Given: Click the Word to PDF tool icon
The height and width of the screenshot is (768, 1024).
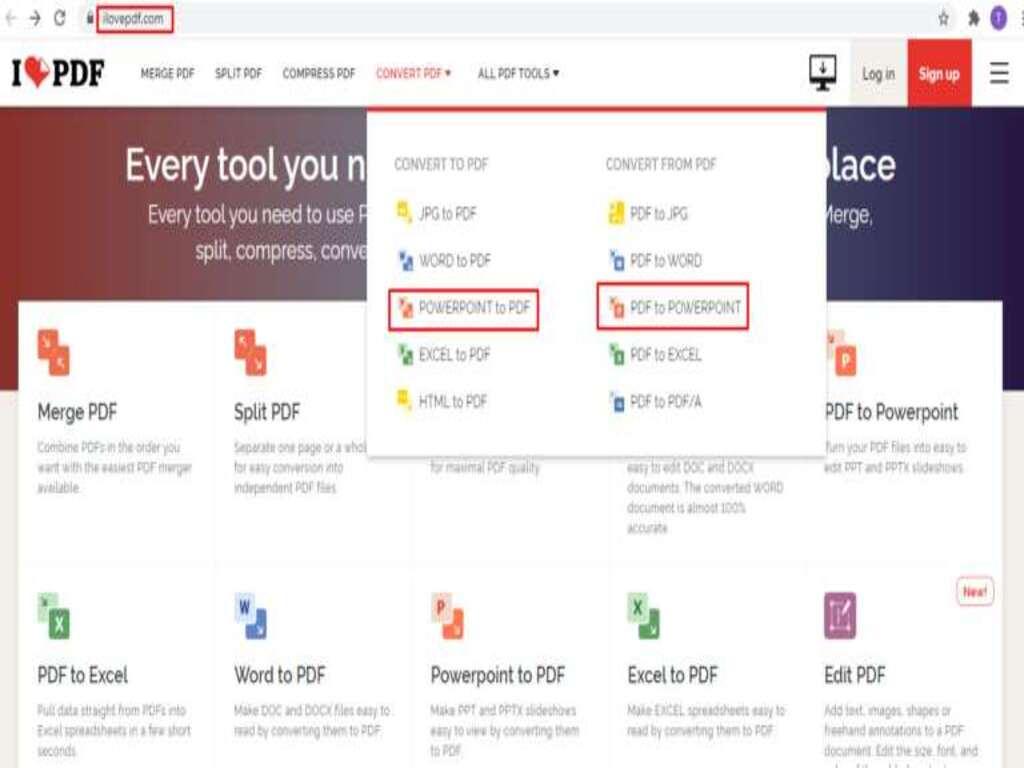Looking at the screenshot, I should [x=250, y=616].
